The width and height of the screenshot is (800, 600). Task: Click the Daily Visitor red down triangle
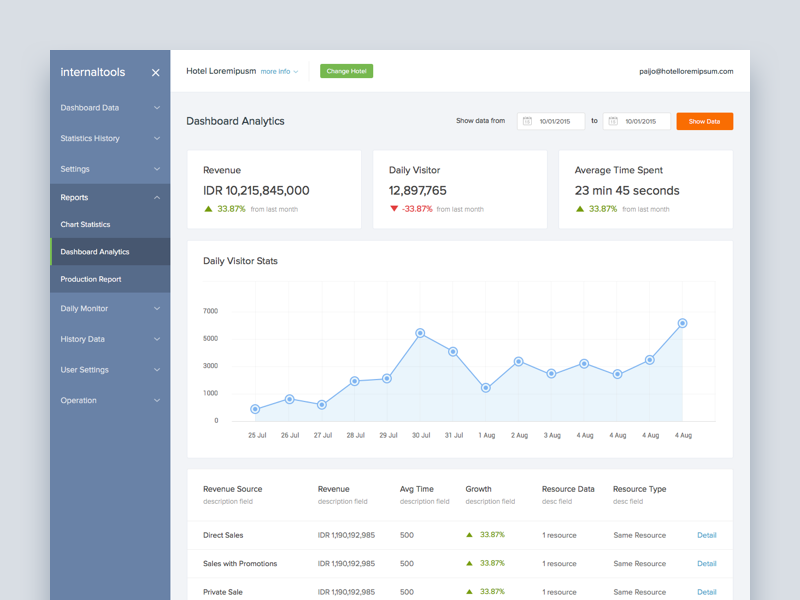click(394, 209)
